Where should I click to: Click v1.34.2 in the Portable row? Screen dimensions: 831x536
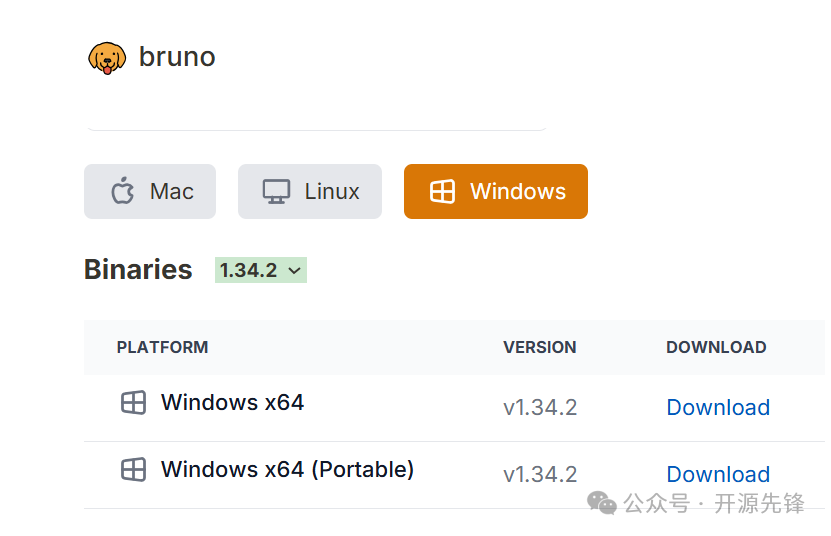click(540, 474)
